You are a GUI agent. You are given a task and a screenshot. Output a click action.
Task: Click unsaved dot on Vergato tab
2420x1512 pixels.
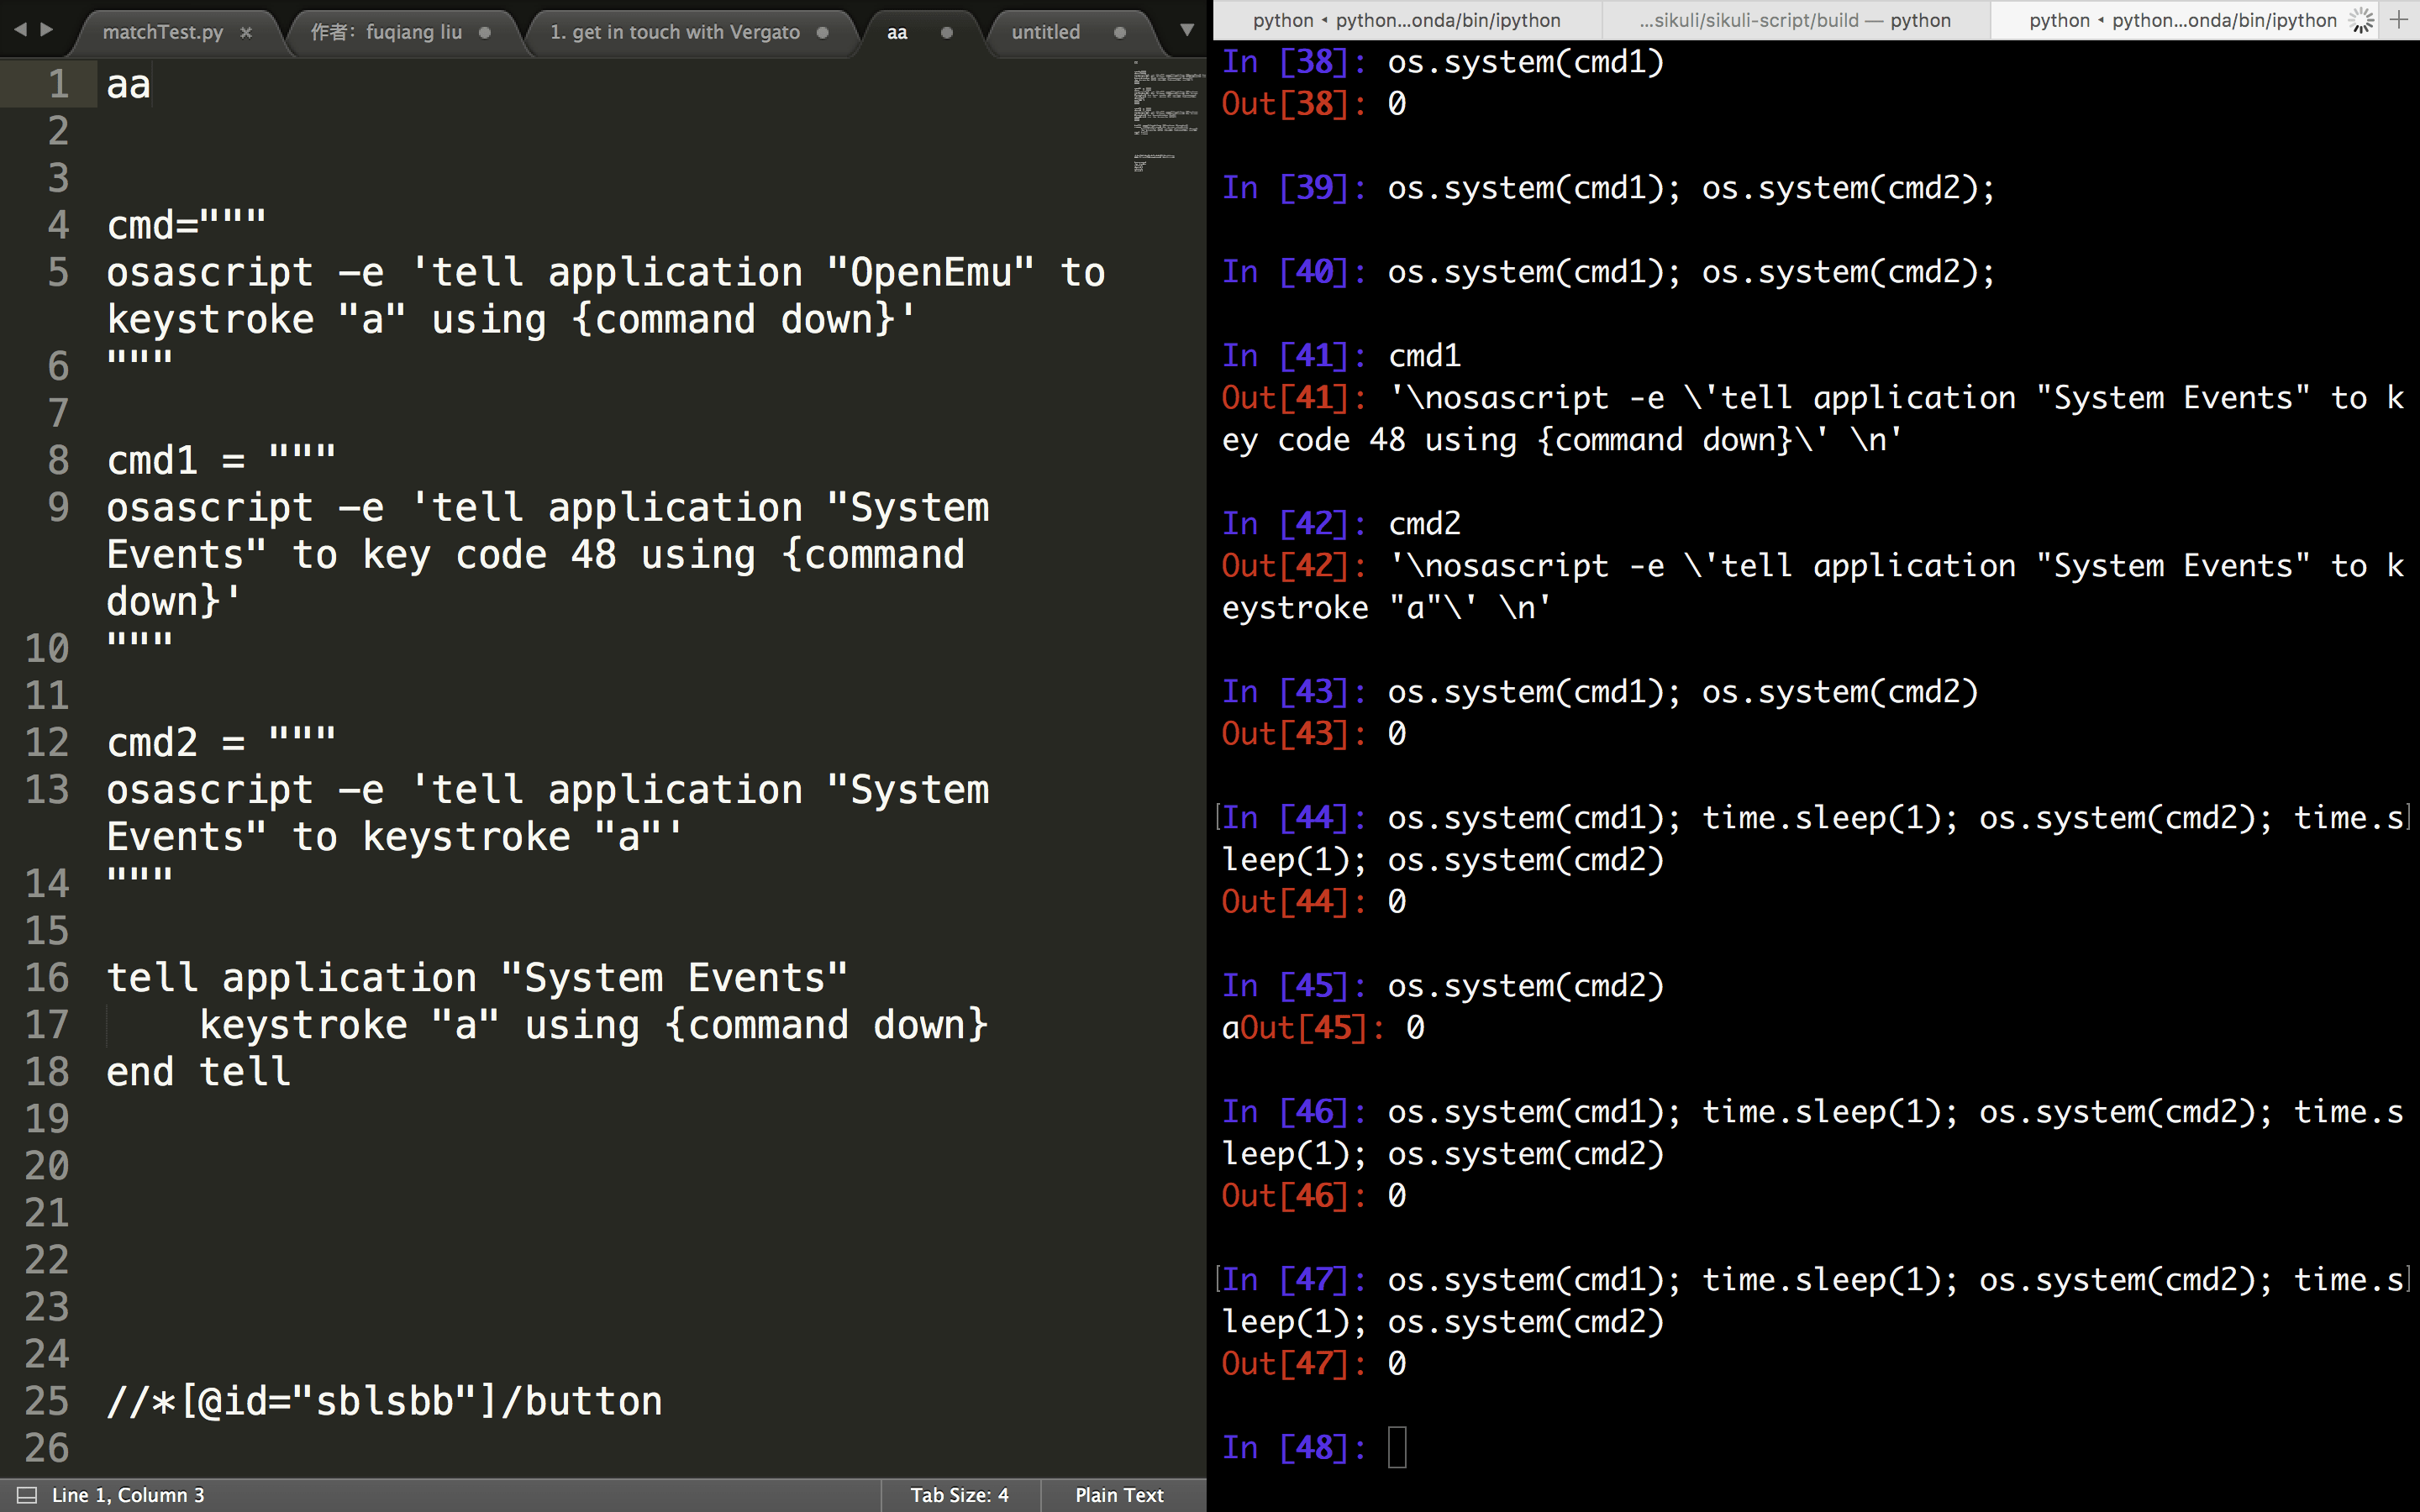click(x=822, y=32)
